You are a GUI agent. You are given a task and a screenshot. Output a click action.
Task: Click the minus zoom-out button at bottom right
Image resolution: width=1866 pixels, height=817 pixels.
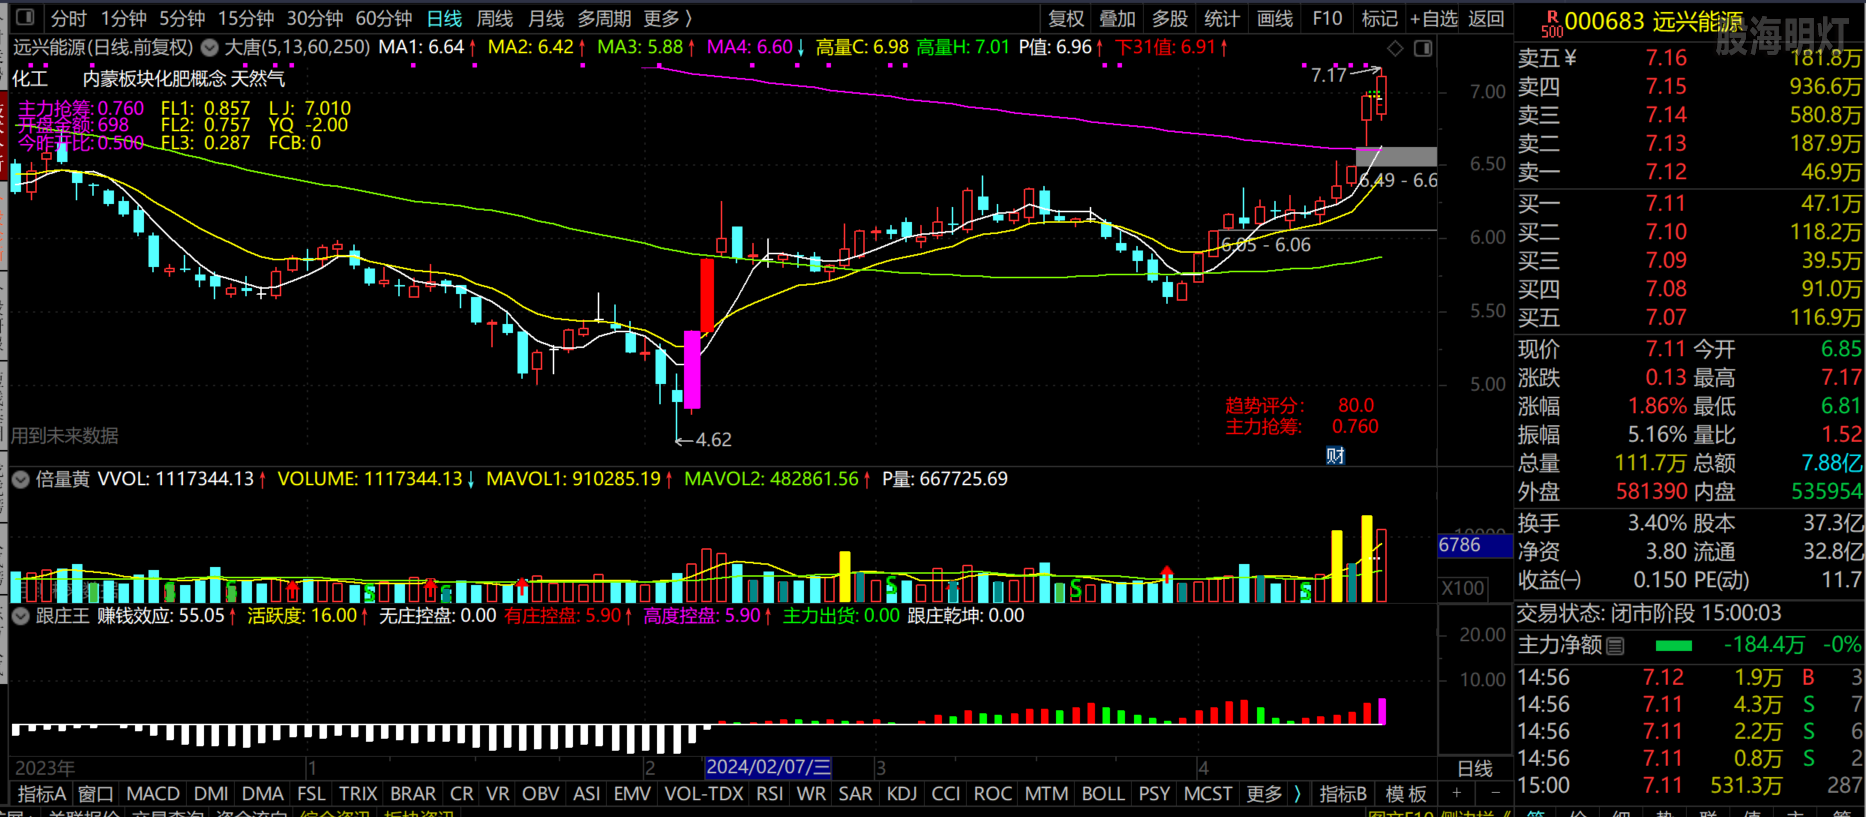coord(1495,793)
